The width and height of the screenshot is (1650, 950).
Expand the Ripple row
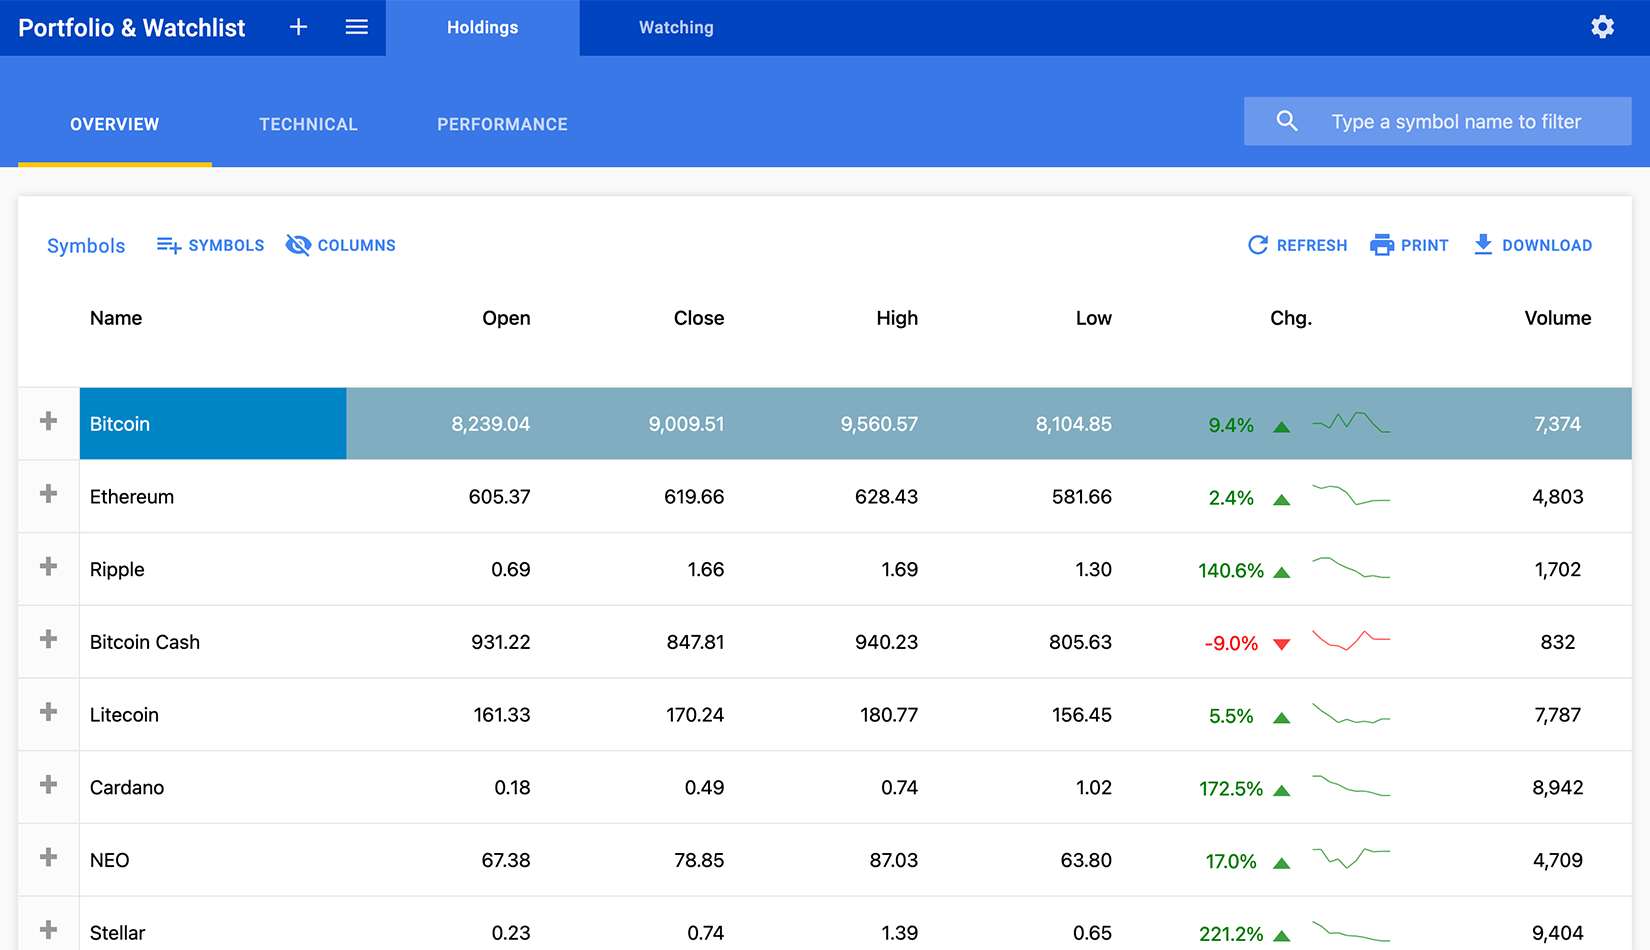pyautogui.click(x=48, y=566)
